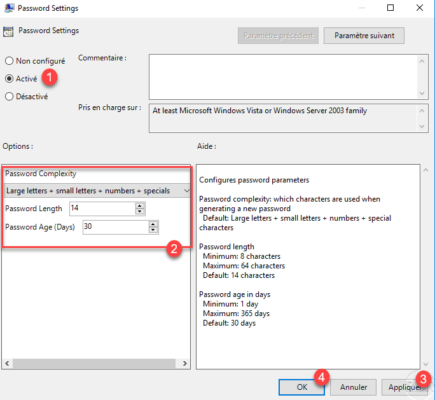Click the Appliquer button
Screen dimensions: 435x400
(404, 387)
